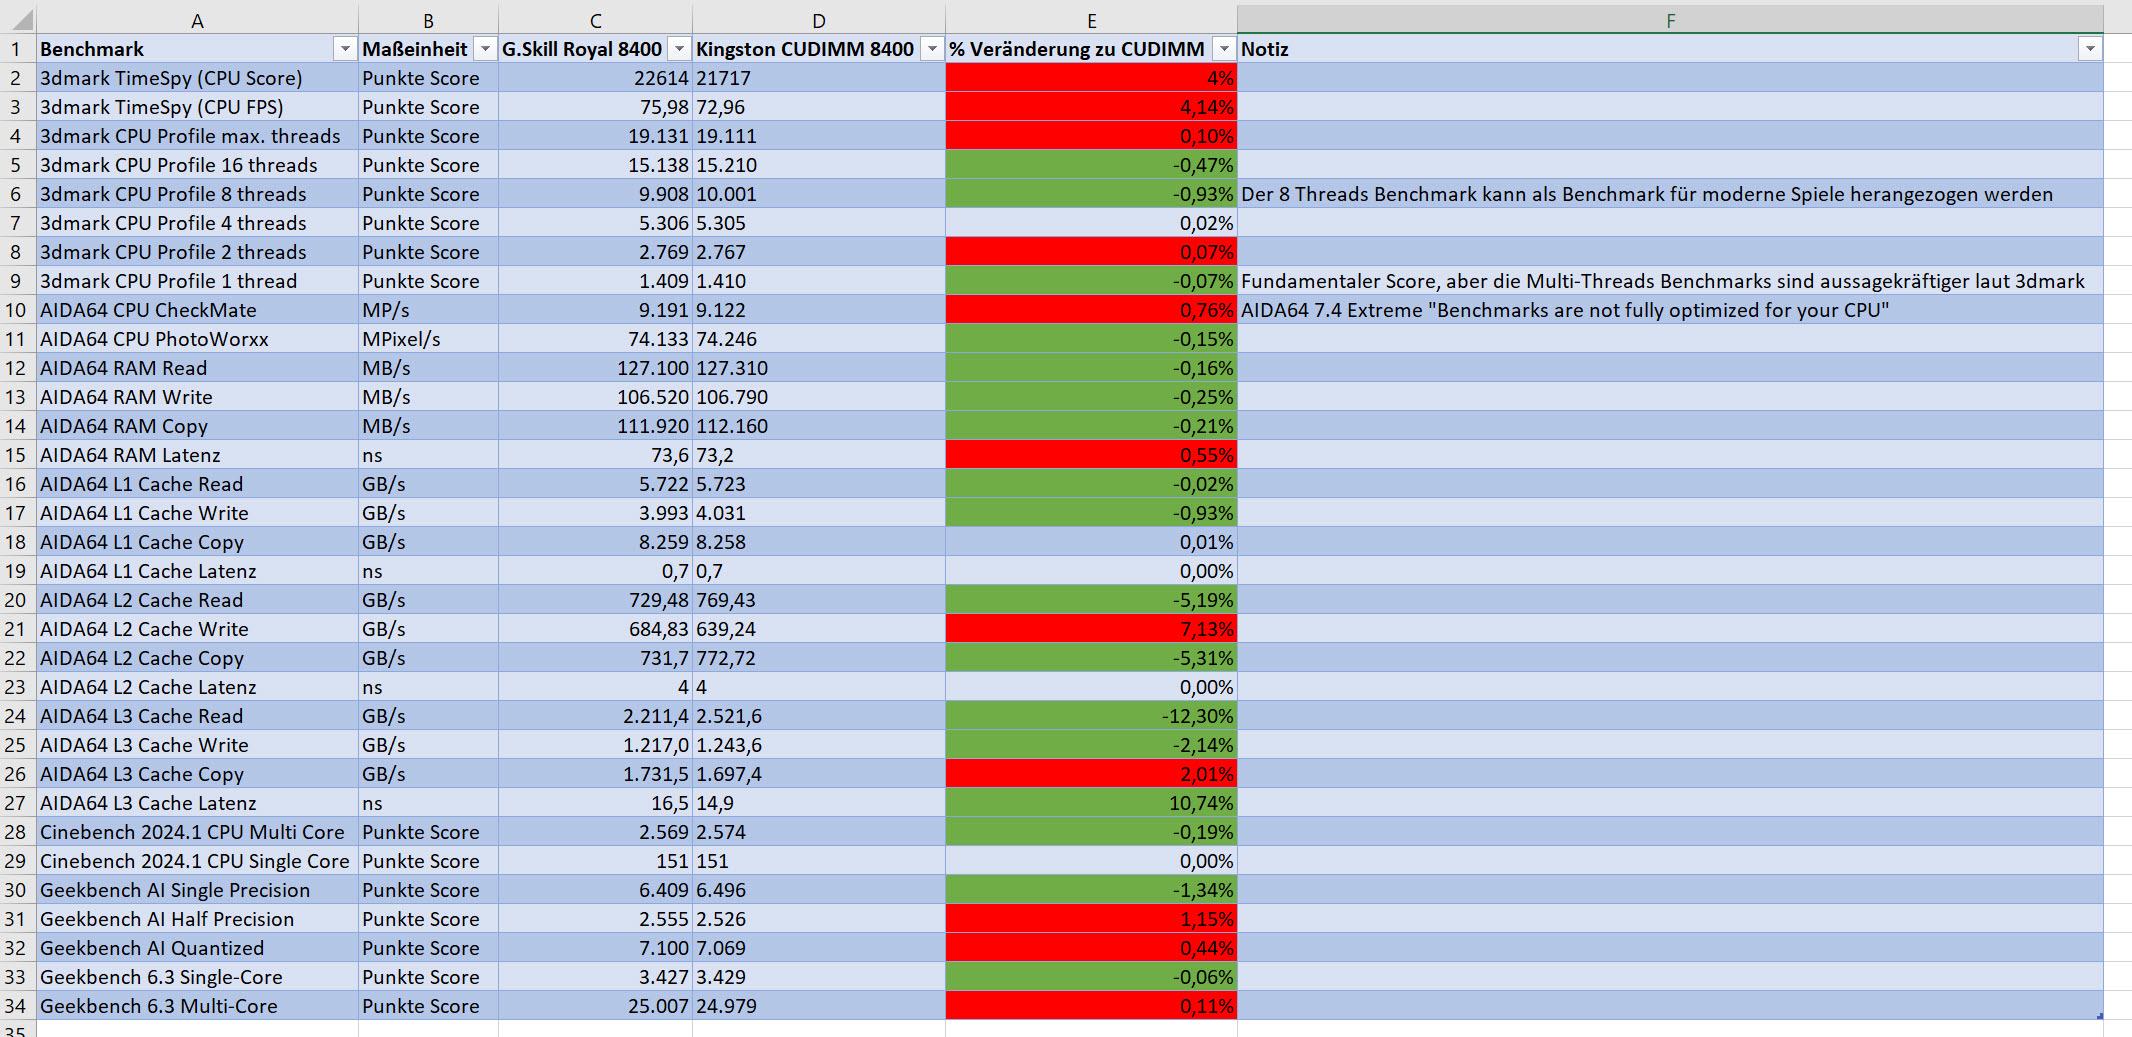Open the Notiz column filter dropdown
The width and height of the screenshot is (2132, 1037).
(2090, 49)
